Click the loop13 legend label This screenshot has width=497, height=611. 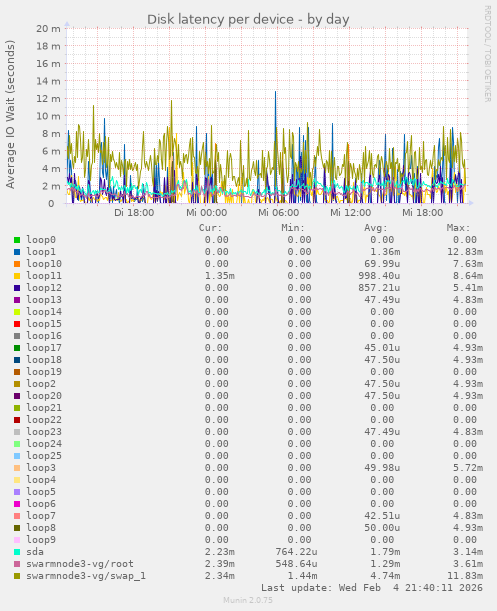tap(44, 300)
